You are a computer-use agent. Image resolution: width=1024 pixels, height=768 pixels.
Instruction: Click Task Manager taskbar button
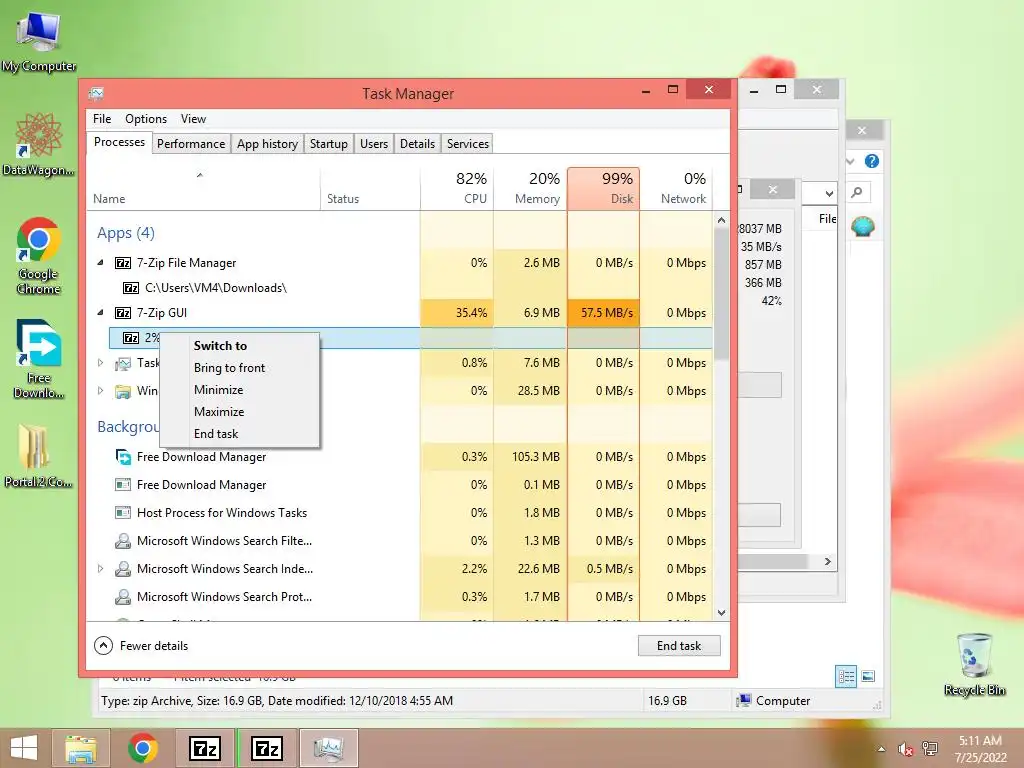click(328, 748)
